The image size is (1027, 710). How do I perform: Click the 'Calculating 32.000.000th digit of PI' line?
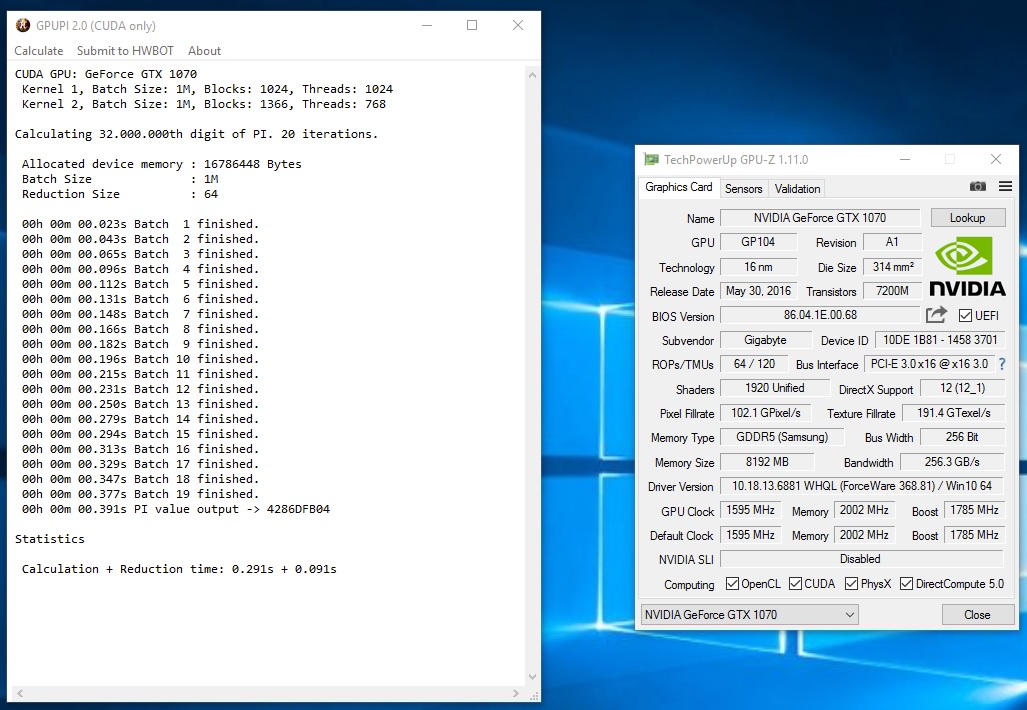tap(196, 134)
